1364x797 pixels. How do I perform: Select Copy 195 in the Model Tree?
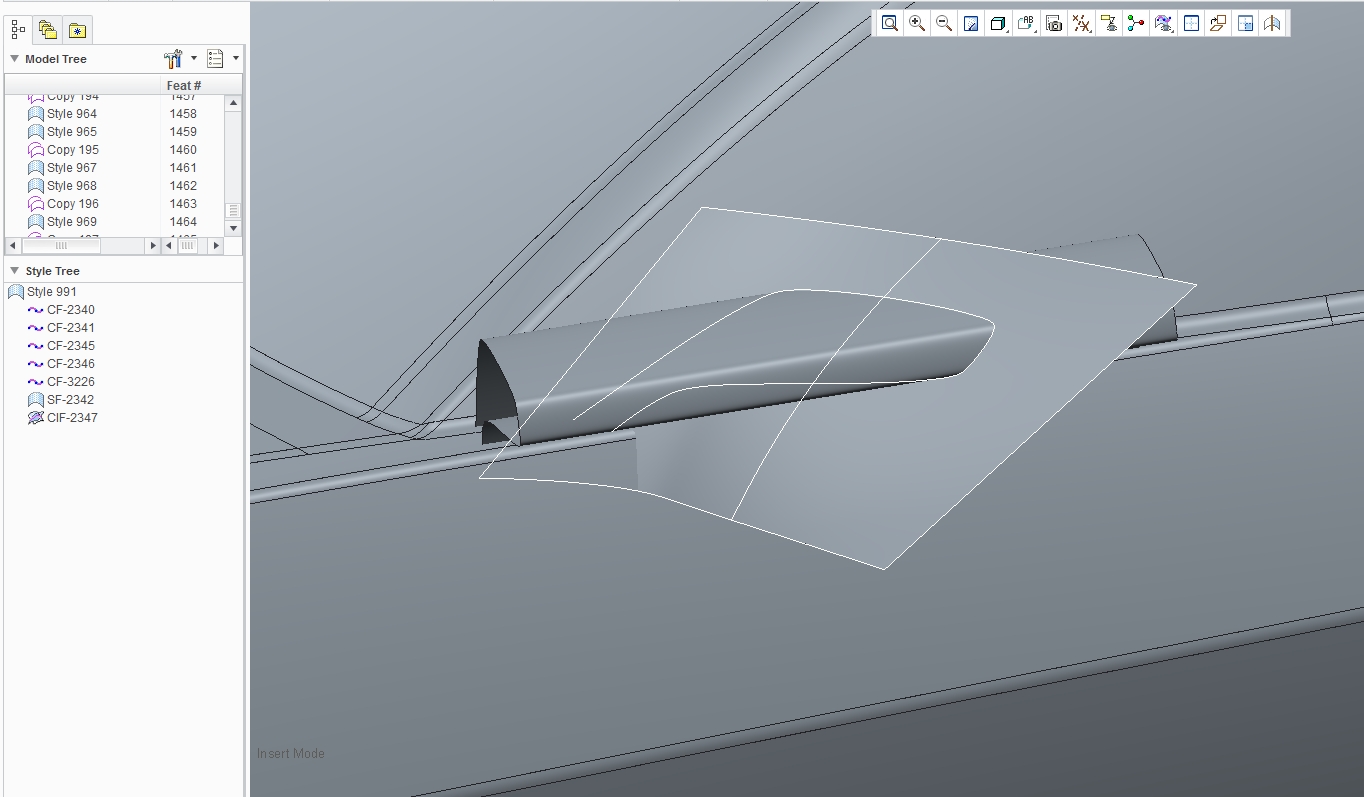click(x=73, y=150)
